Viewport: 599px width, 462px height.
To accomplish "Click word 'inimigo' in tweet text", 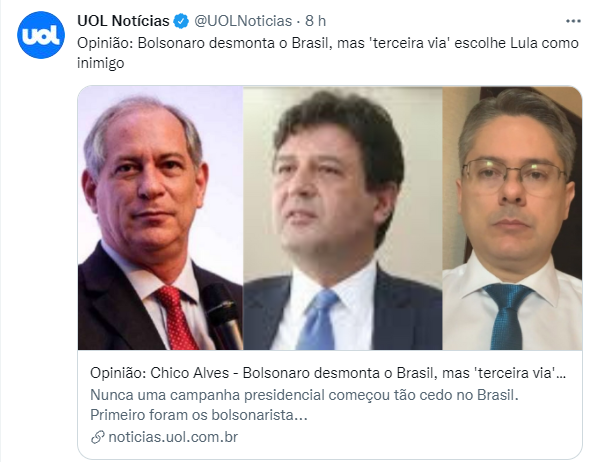I will tap(100, 63).
